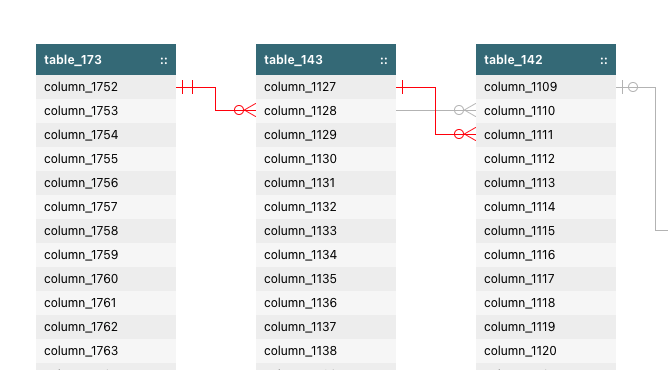This screenshot has height=370, width=668.
Task: Select the table_142 header
Action: click(x=546, y=60)
